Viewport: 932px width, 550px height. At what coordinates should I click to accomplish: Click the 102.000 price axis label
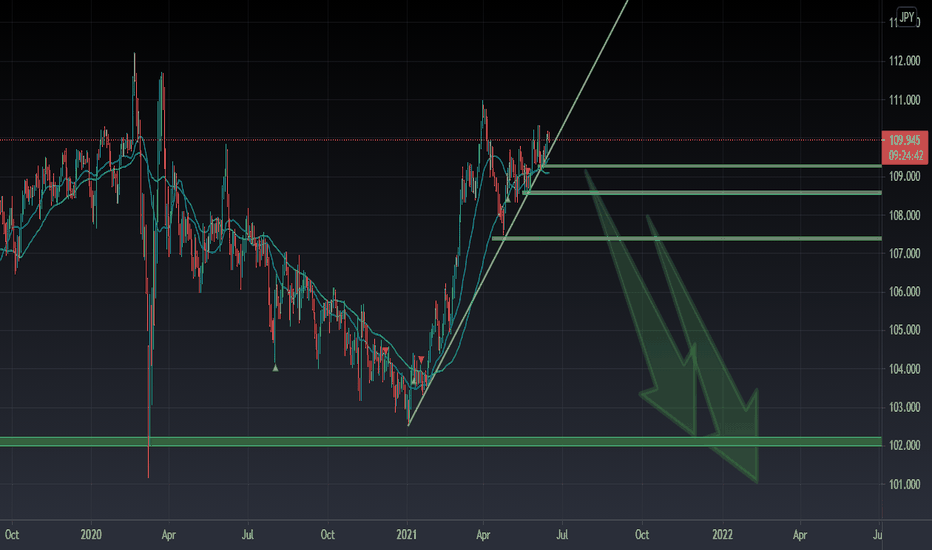pyautogui.click(x=905, y=445)
